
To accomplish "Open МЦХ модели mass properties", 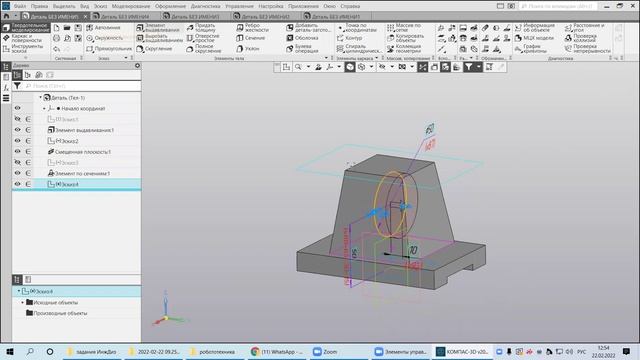I will [534, 38].
